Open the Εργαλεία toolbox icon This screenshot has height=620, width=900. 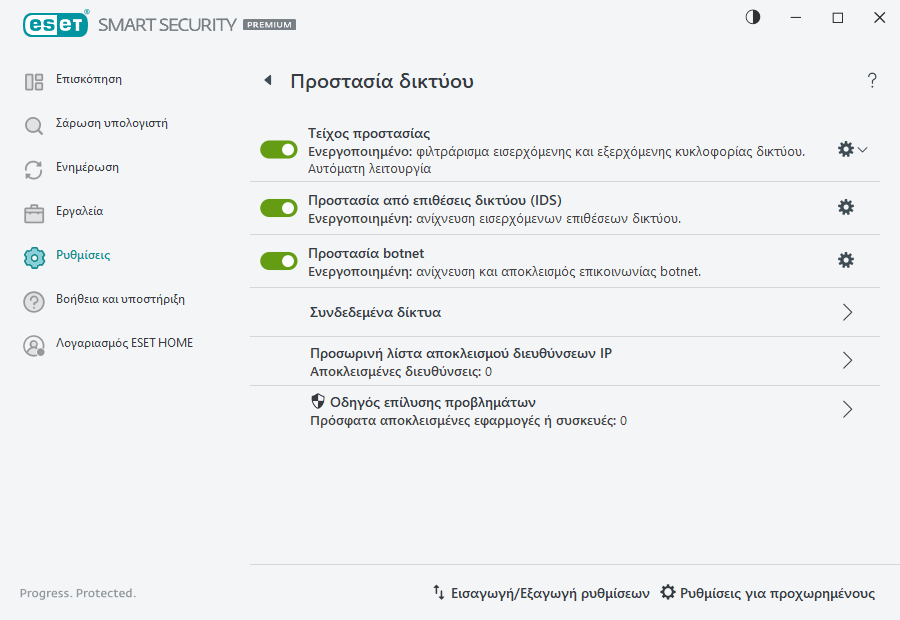tap(34, 211)
